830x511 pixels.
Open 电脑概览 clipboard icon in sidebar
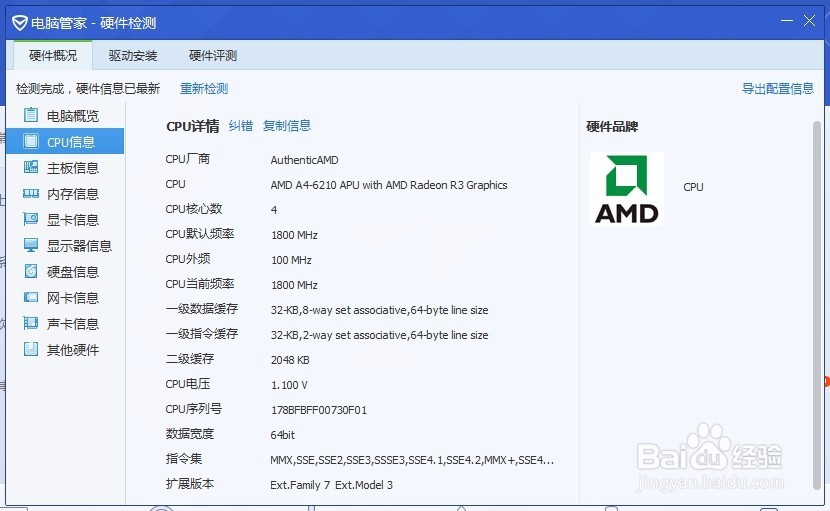pos(31,114)
